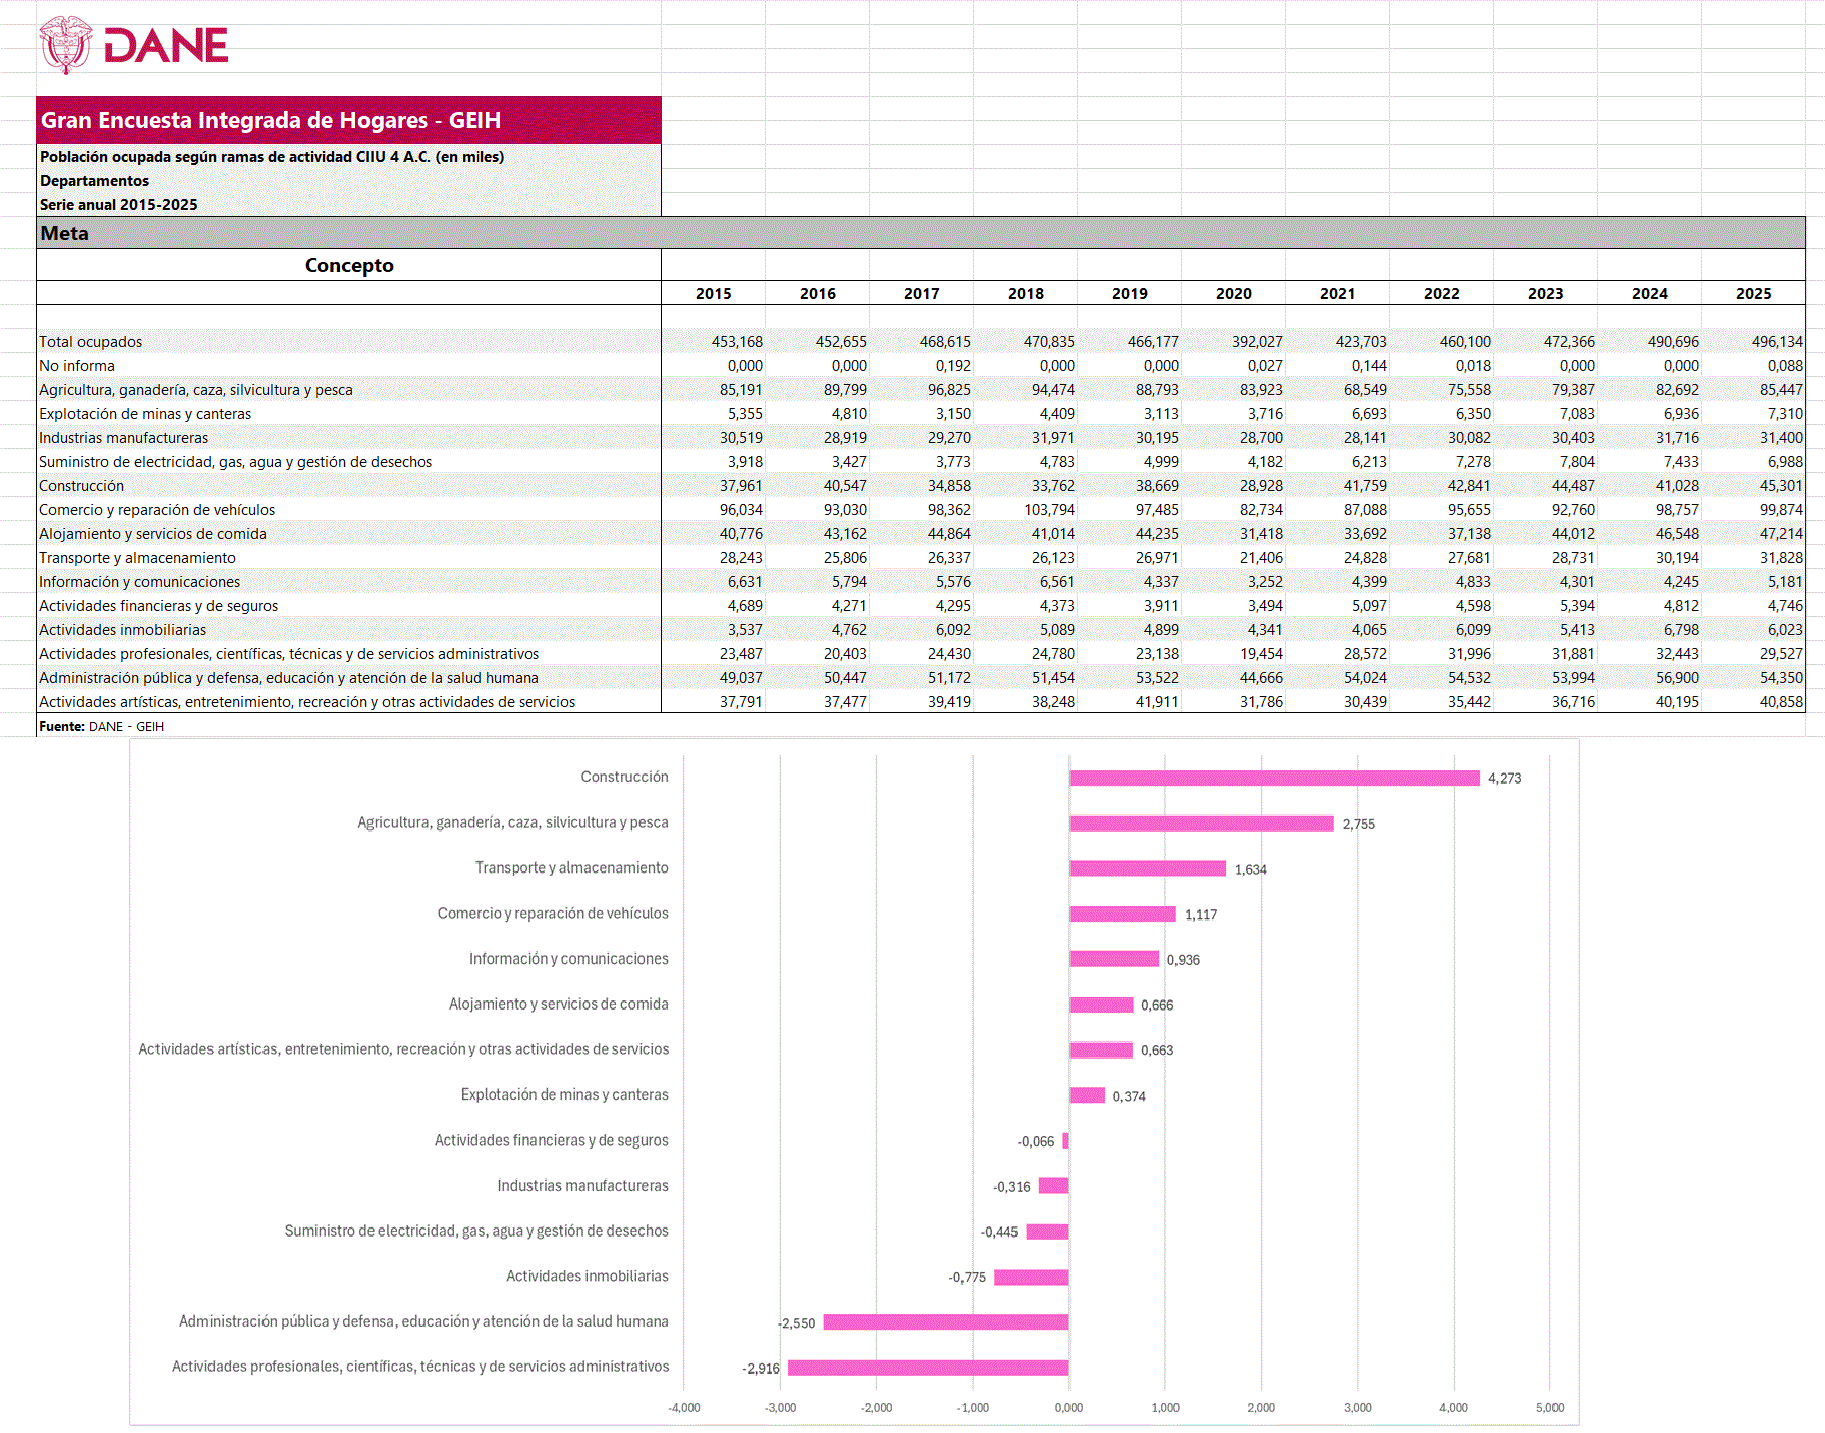Image resolution: width=1825 pixels, height=1433 pixels.
Task: Click the Construcción bar in the chart
Action: click(1274, 778)
